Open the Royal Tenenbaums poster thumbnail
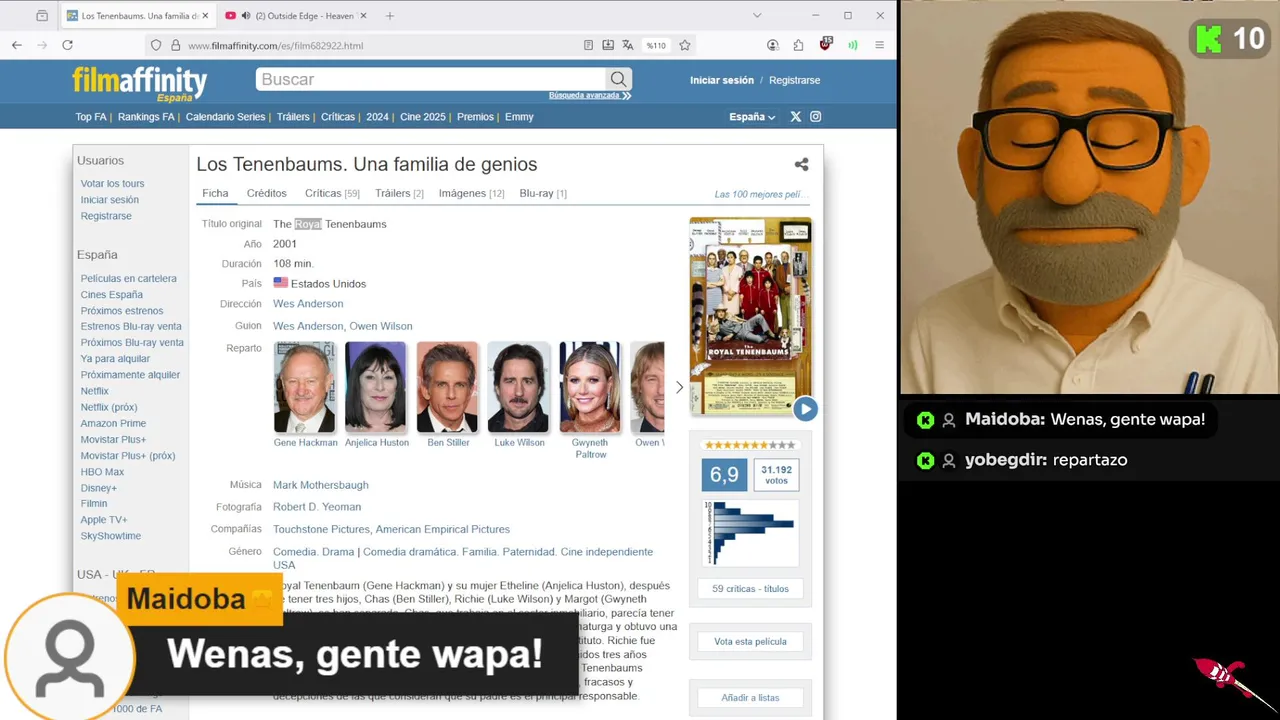 (x=751, y=316)
